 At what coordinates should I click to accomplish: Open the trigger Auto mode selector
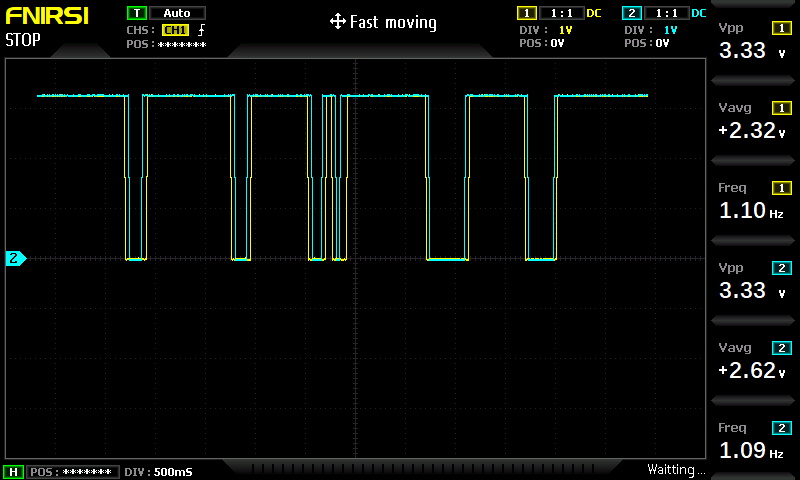177,13
